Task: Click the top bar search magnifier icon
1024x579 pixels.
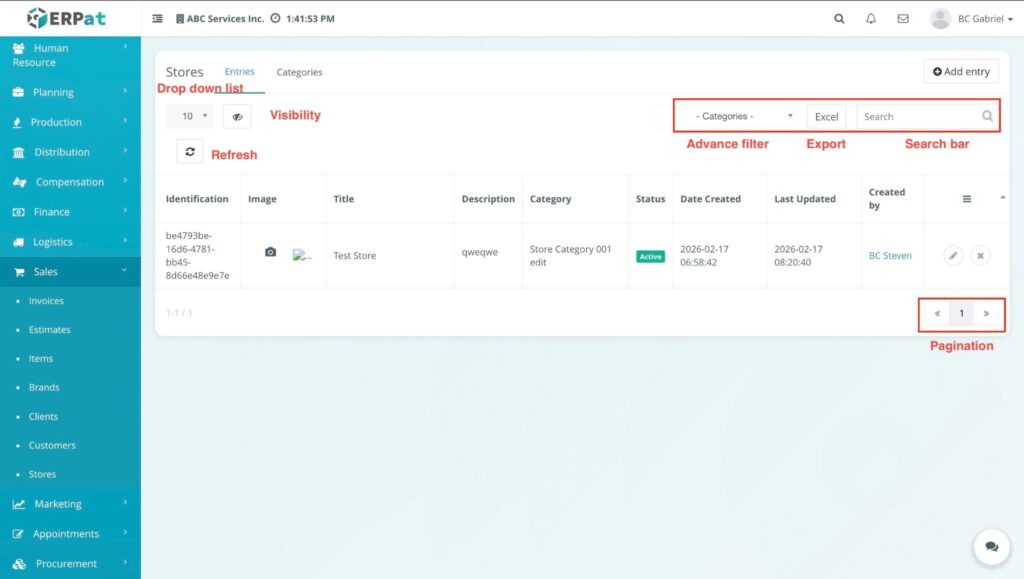Action: [839, 19]
